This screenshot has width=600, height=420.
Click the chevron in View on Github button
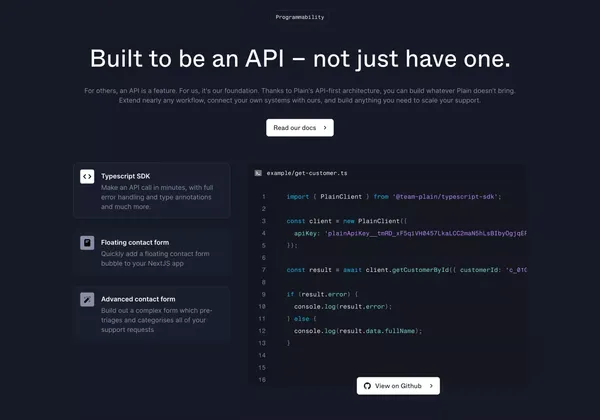(x=431, y=386)
